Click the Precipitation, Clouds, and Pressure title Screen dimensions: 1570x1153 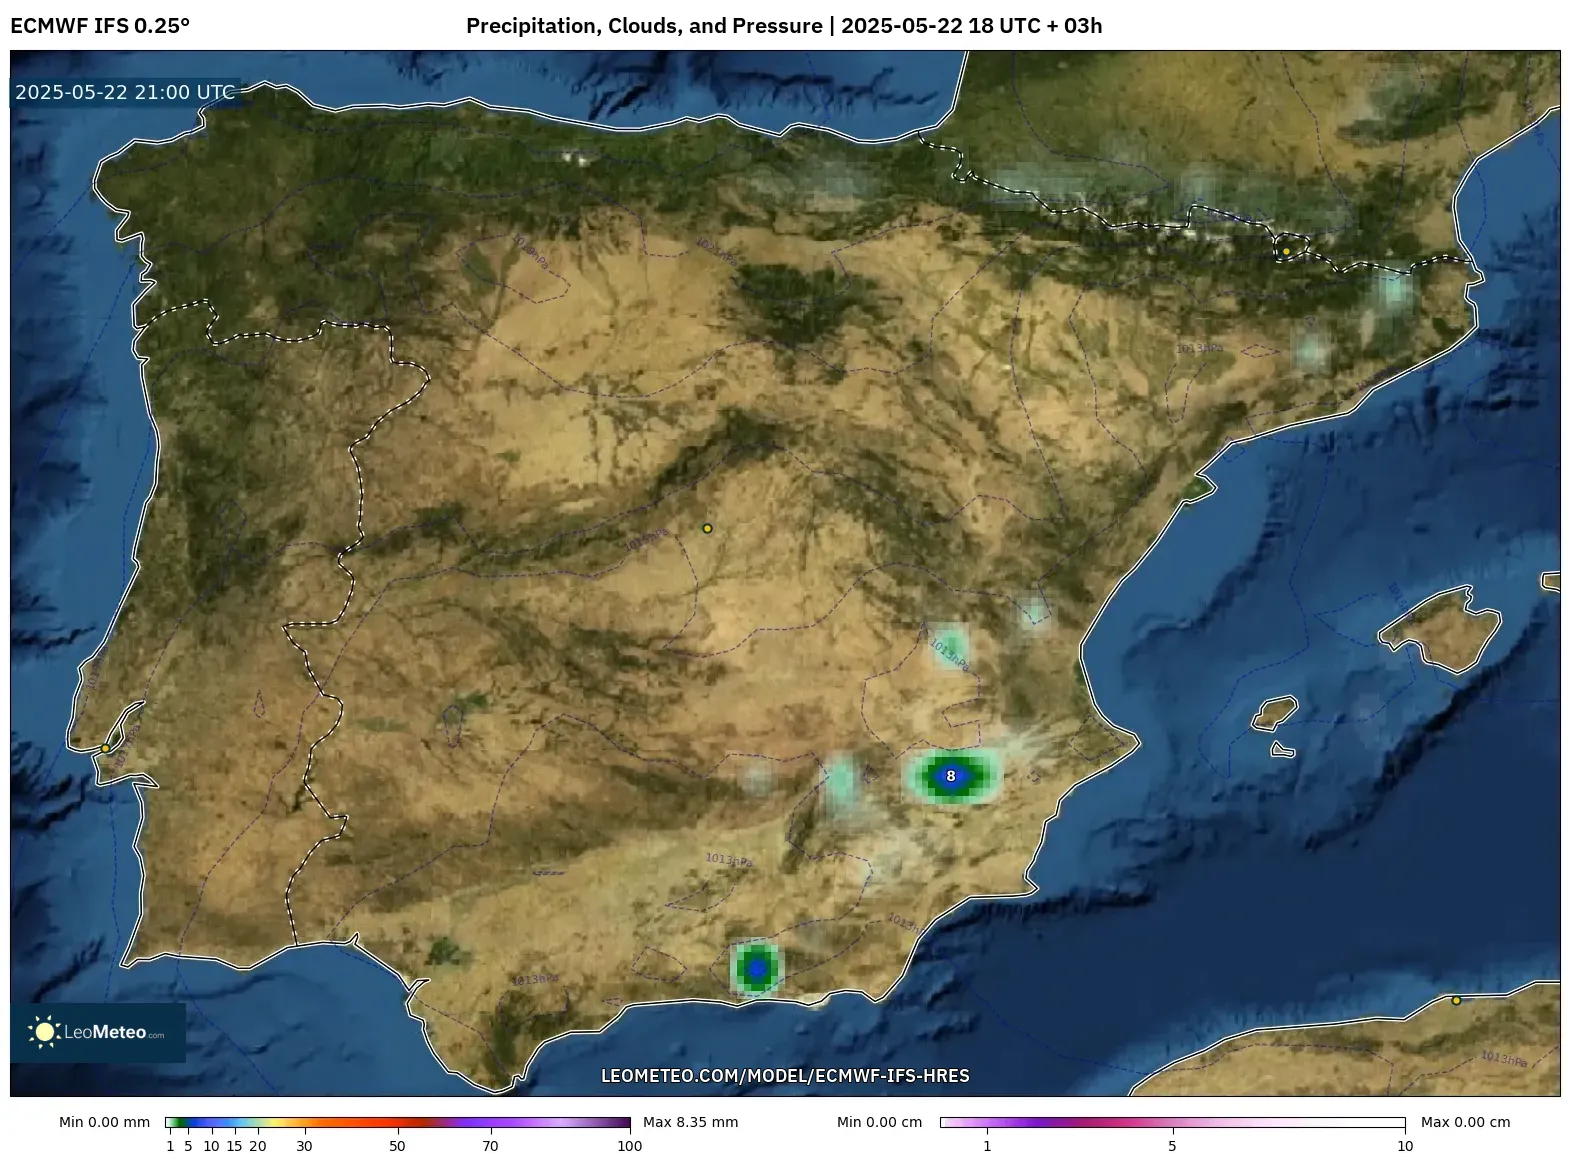tap(784, 26)
